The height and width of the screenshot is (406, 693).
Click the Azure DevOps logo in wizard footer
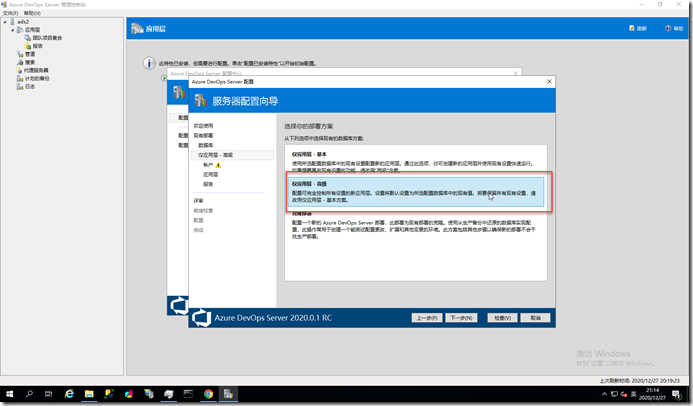pos(202,318)
